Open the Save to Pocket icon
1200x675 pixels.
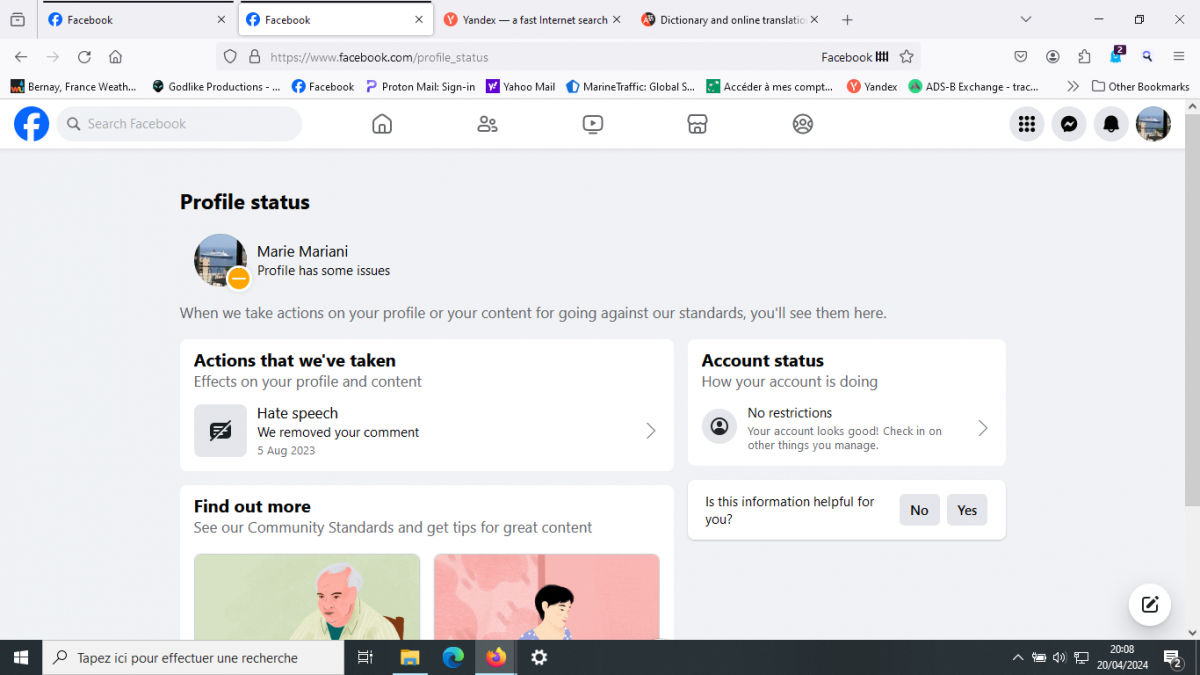coord(1021,57)
